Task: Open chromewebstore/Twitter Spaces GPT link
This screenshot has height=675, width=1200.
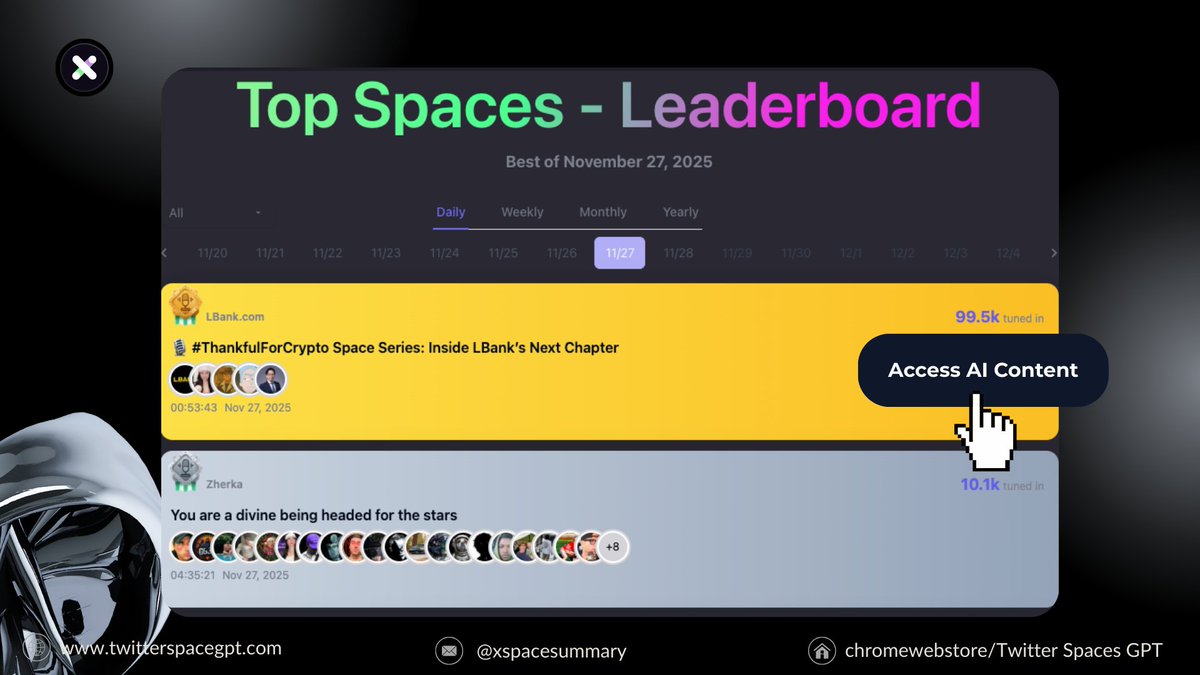Action: click(1004, 651)
